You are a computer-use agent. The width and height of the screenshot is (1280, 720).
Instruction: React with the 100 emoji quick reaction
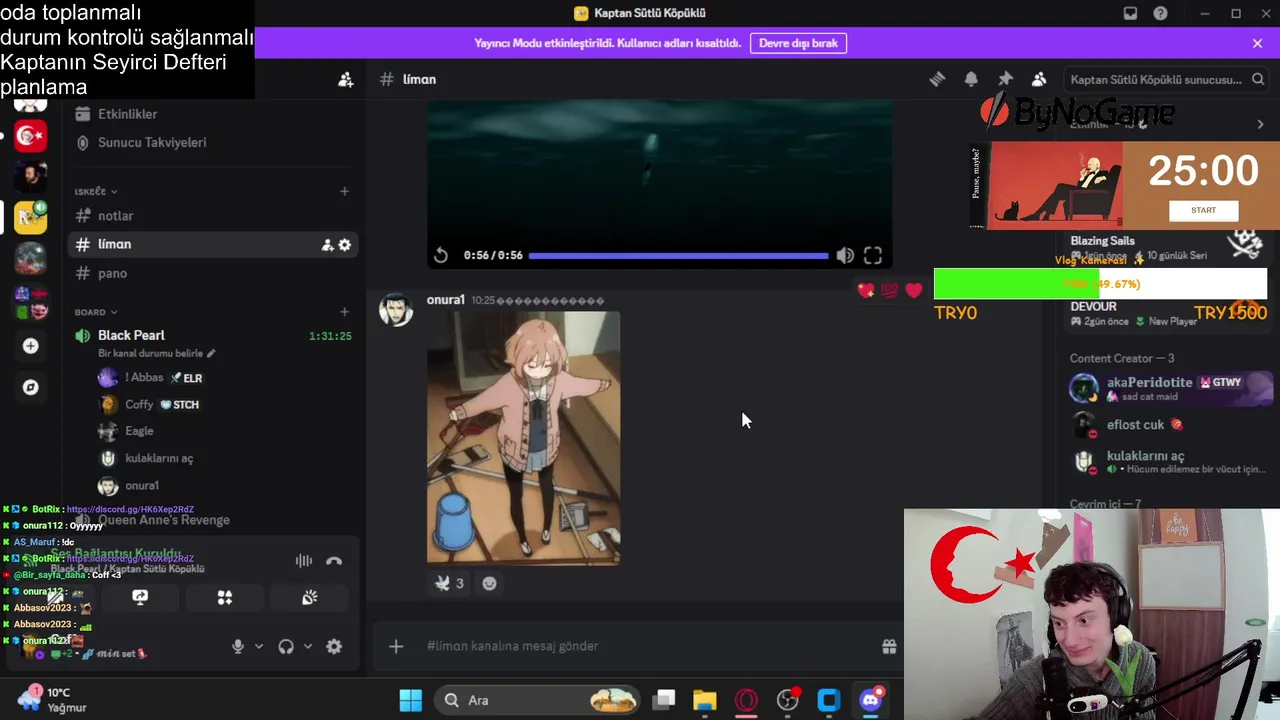coord(890,290)
